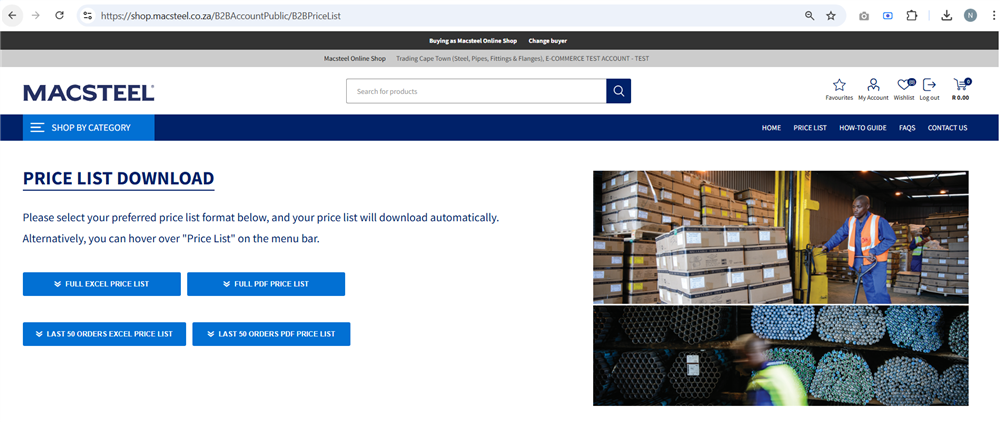Download Last 50 Orders PDF Price List

(x=271, y=333)
